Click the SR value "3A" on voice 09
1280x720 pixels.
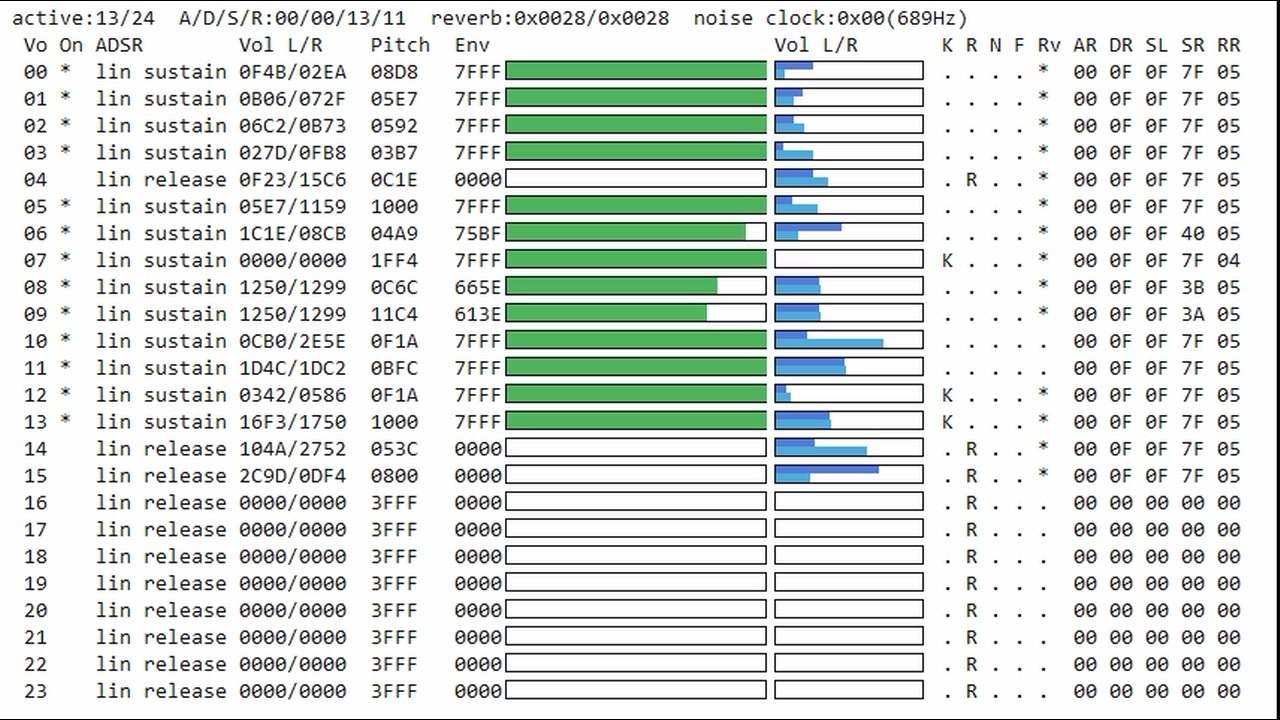pyautogui.click(x=1192, y=314)
